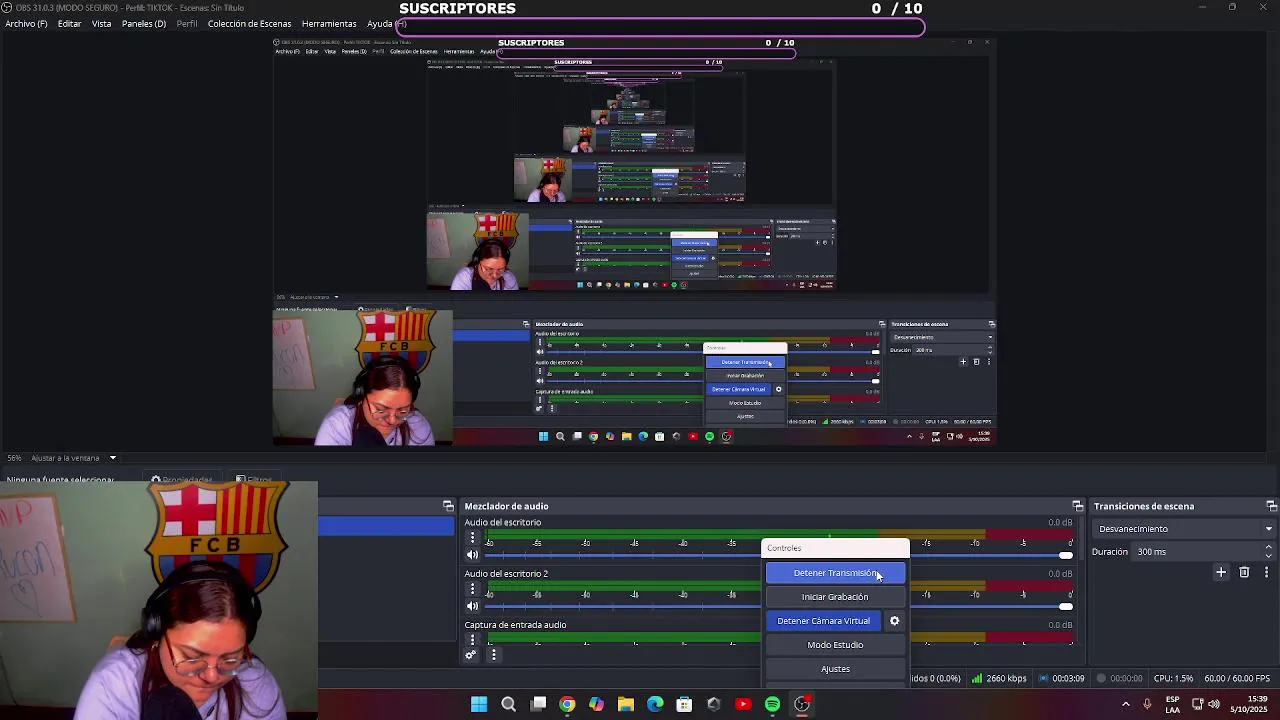The height and width of the screenshot is (720, 1280).
Task: Delete the selected scene transition
Action: 1244,573
